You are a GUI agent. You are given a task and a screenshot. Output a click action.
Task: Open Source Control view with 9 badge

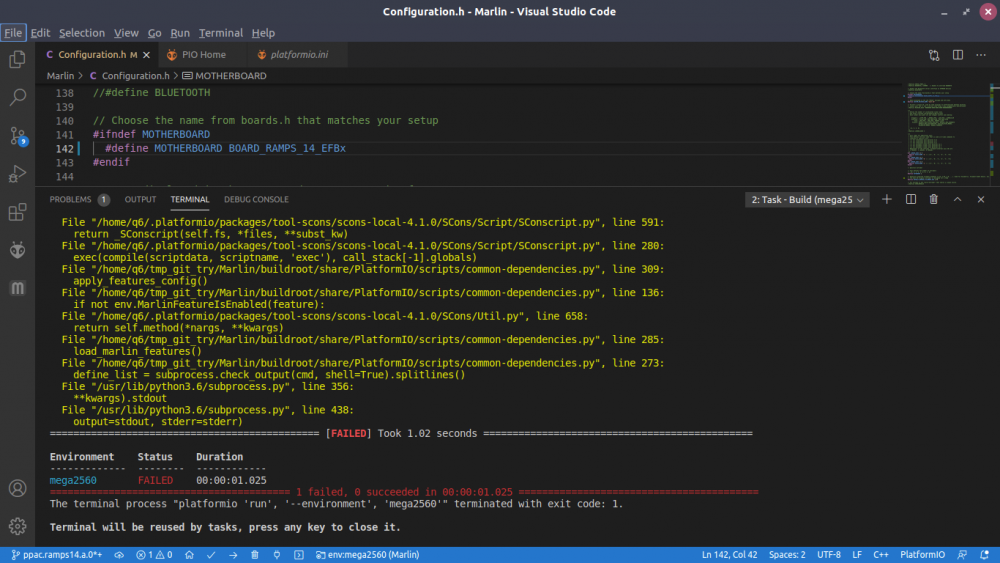pos(17,136)
